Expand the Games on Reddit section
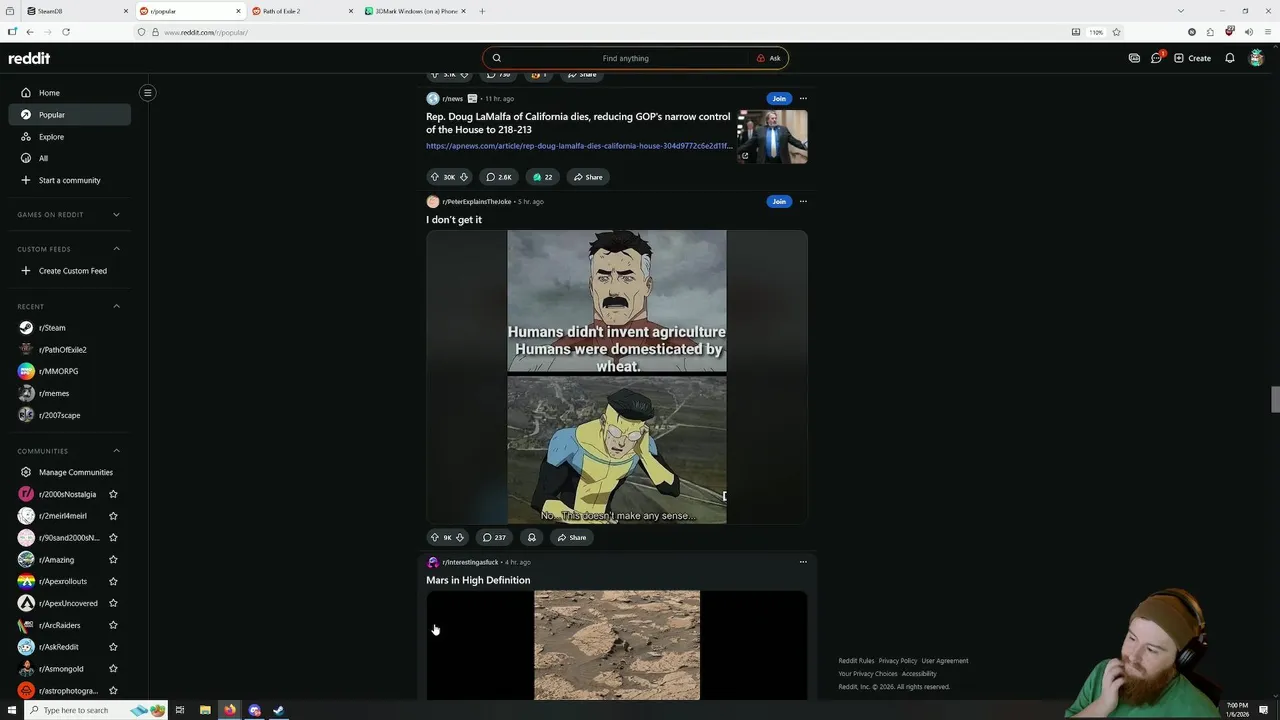1280x720 pixels. [116, 214]
